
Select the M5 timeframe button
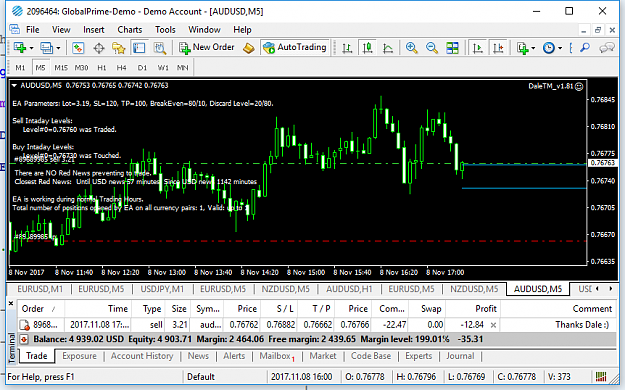tap(40, 68)
